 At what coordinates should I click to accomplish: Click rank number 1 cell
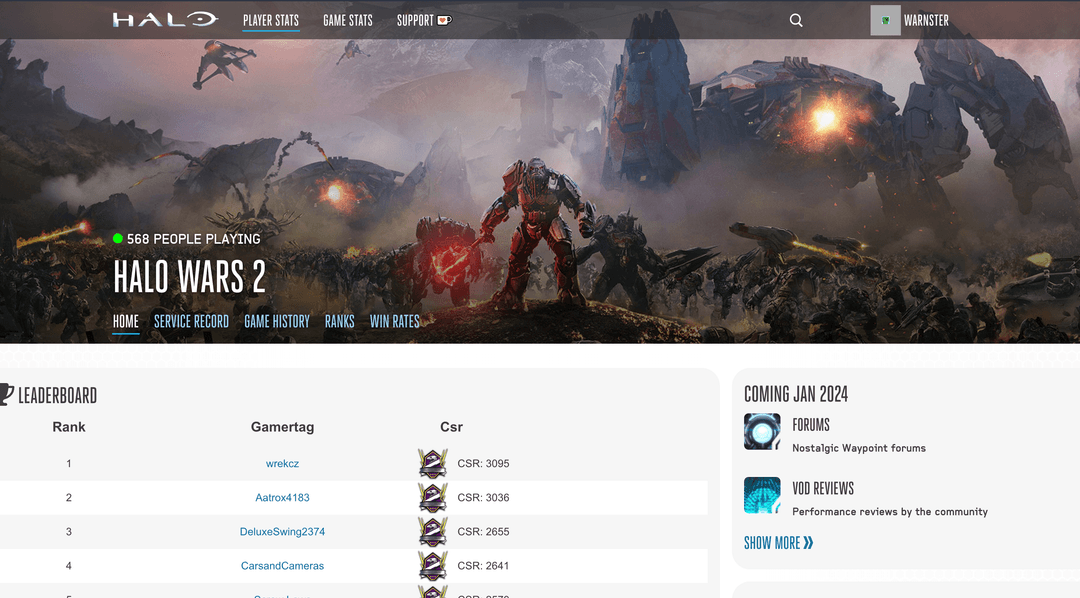[69, 464]
